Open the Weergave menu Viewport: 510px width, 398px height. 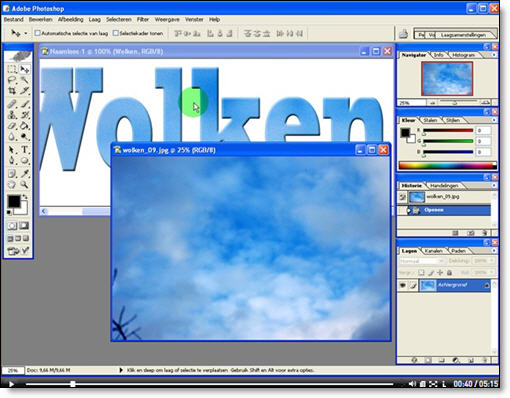coord(167,19)
